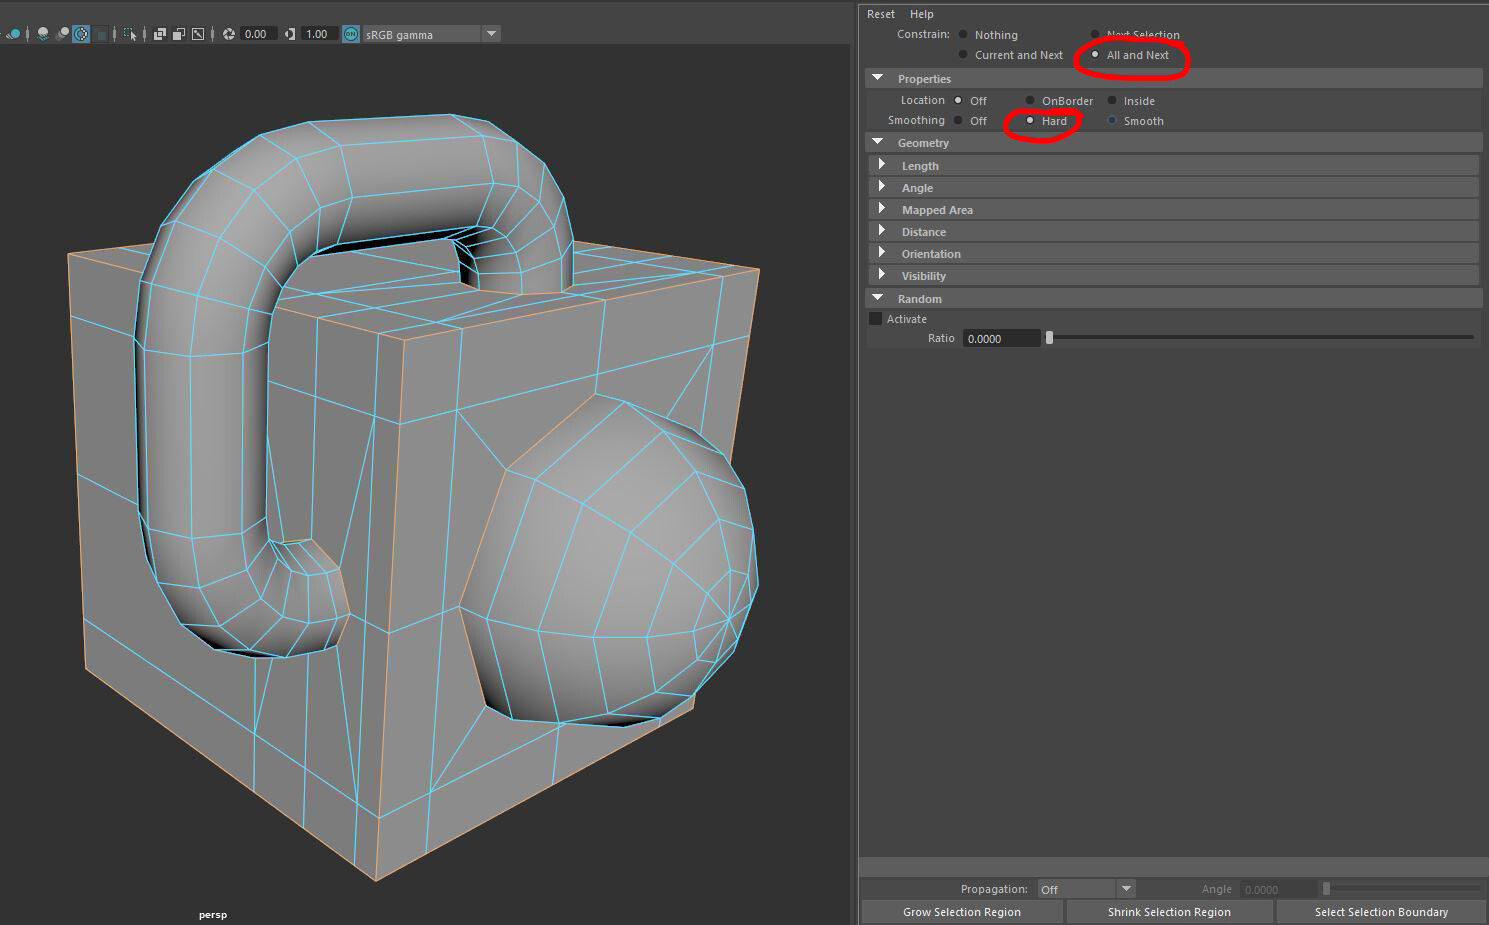Open the Help menu
Image resolution: width=1489 pixels, height=925 pixels.
pyautogui.click(x=921, y=13)
